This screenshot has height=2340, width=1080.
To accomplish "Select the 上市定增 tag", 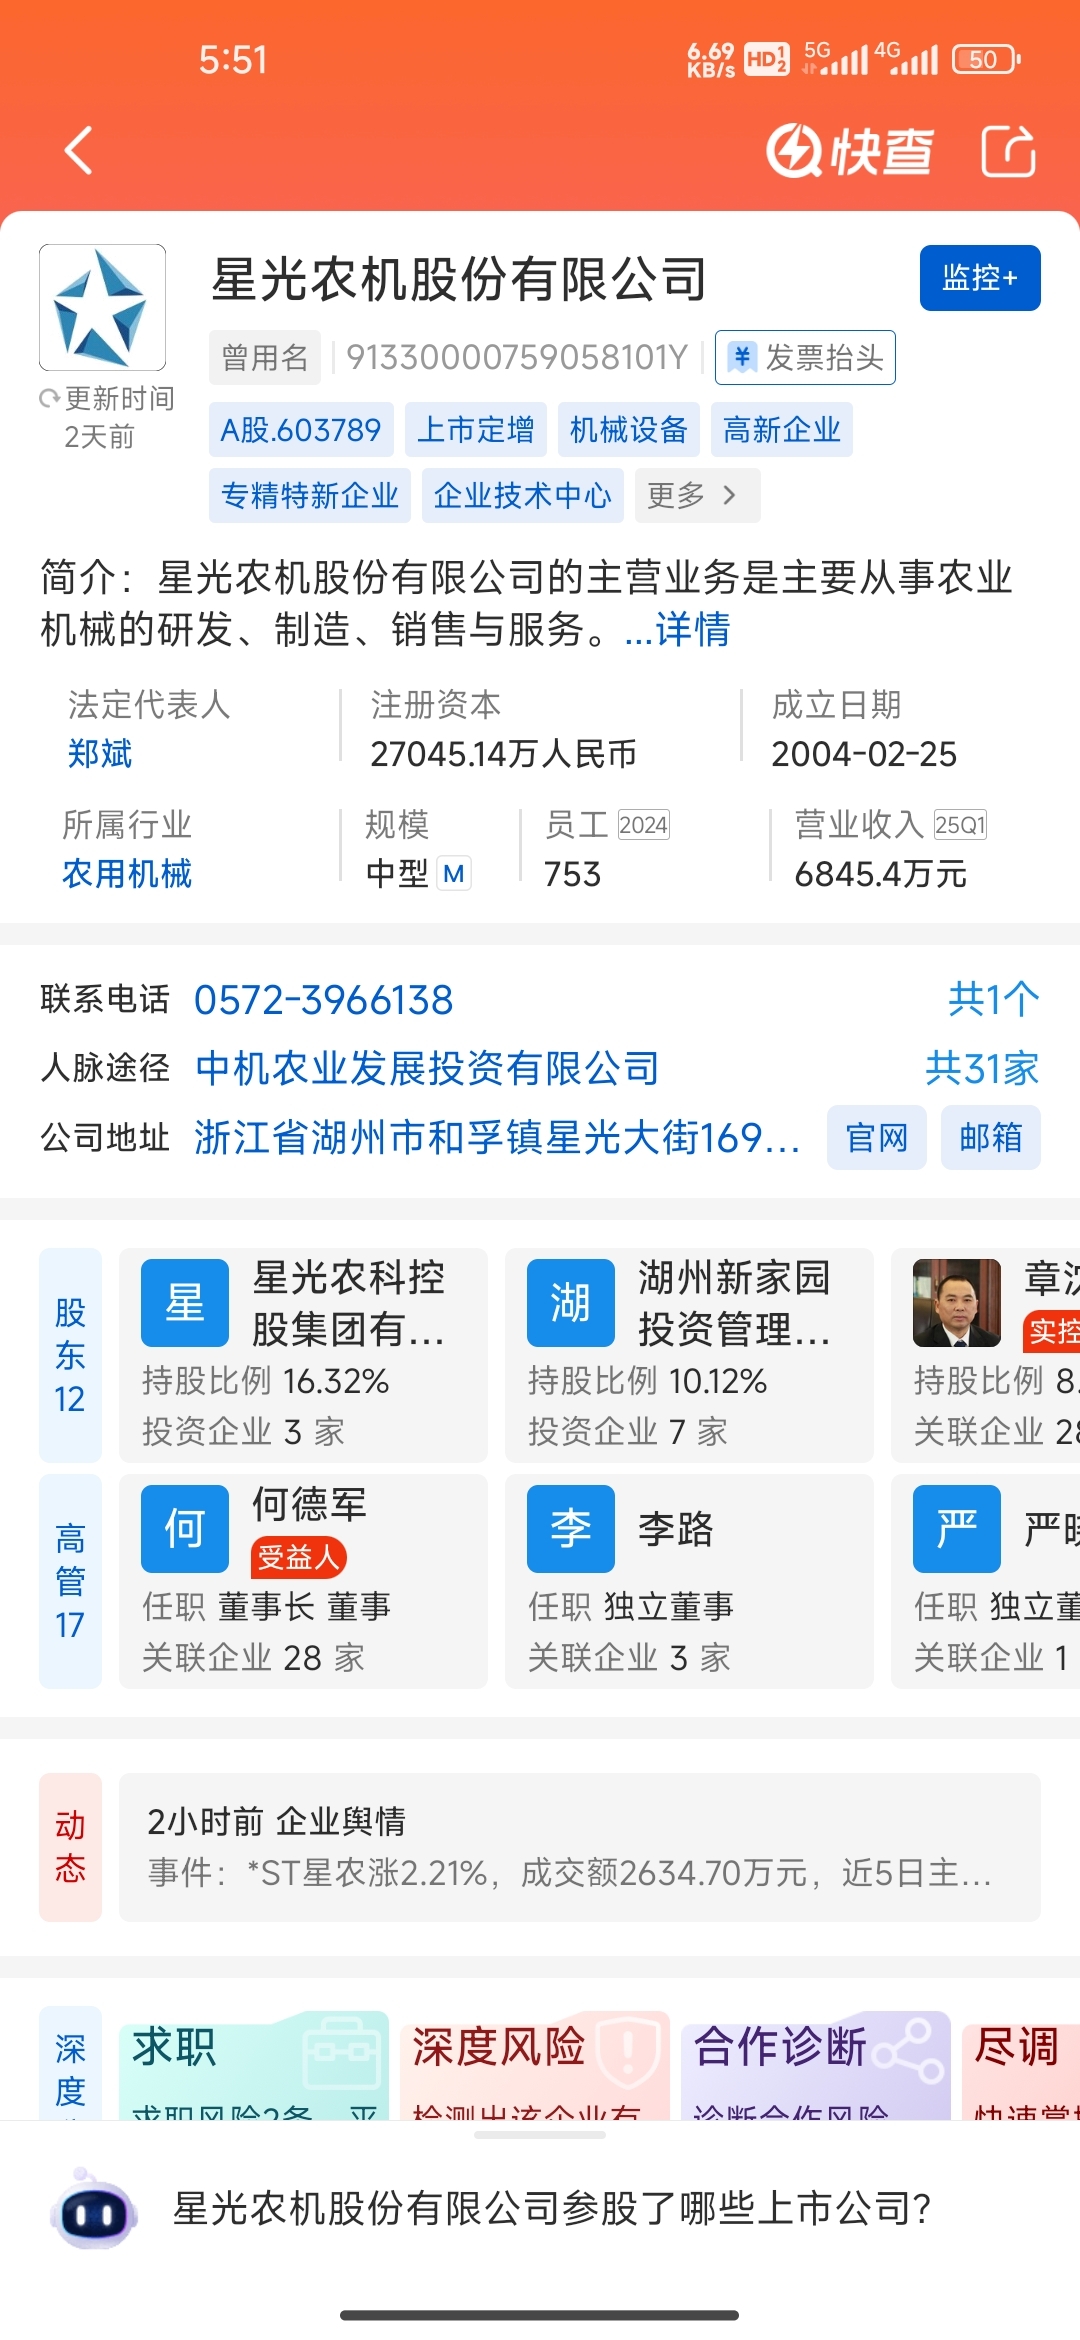I will click(x=476, y=430).
